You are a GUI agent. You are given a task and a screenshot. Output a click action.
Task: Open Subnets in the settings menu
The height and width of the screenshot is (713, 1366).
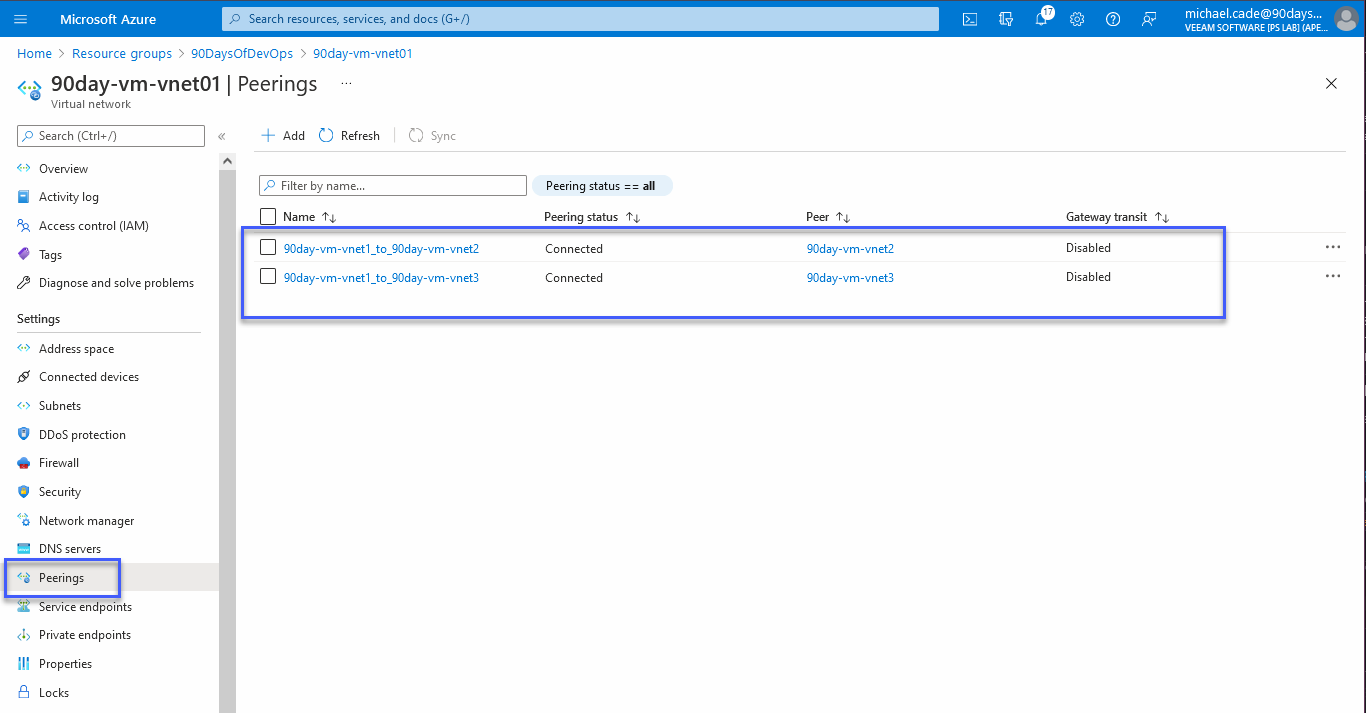(60, 406)
